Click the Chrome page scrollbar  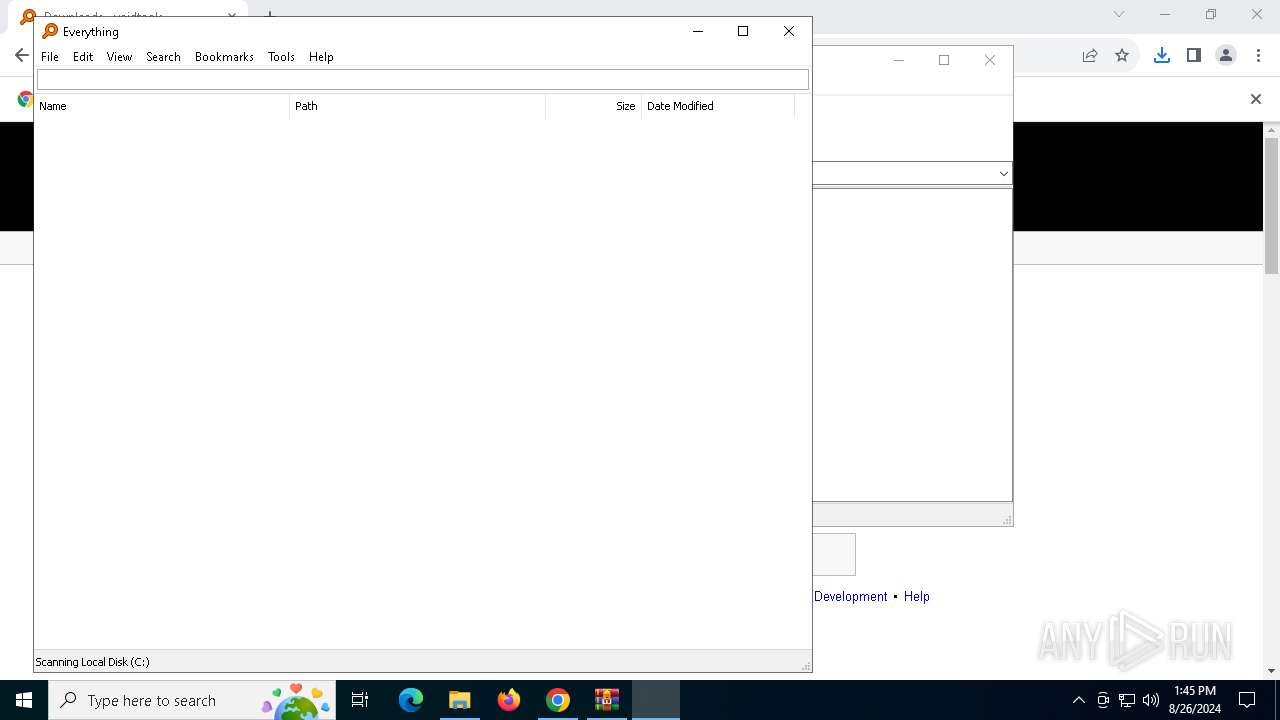pos(1272,206)
